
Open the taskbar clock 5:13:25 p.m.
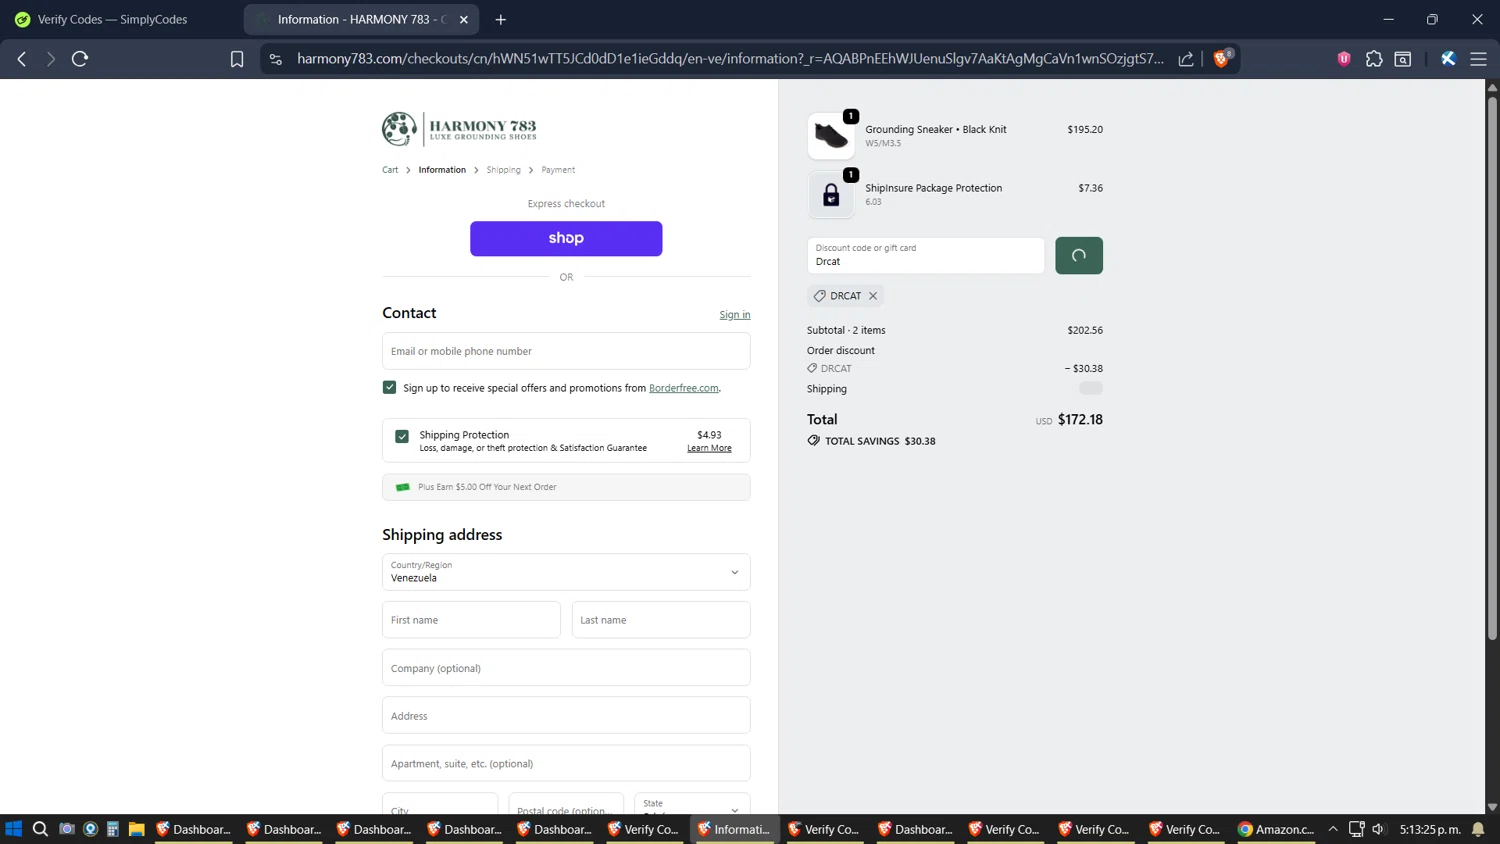(x=1430, y=829)
